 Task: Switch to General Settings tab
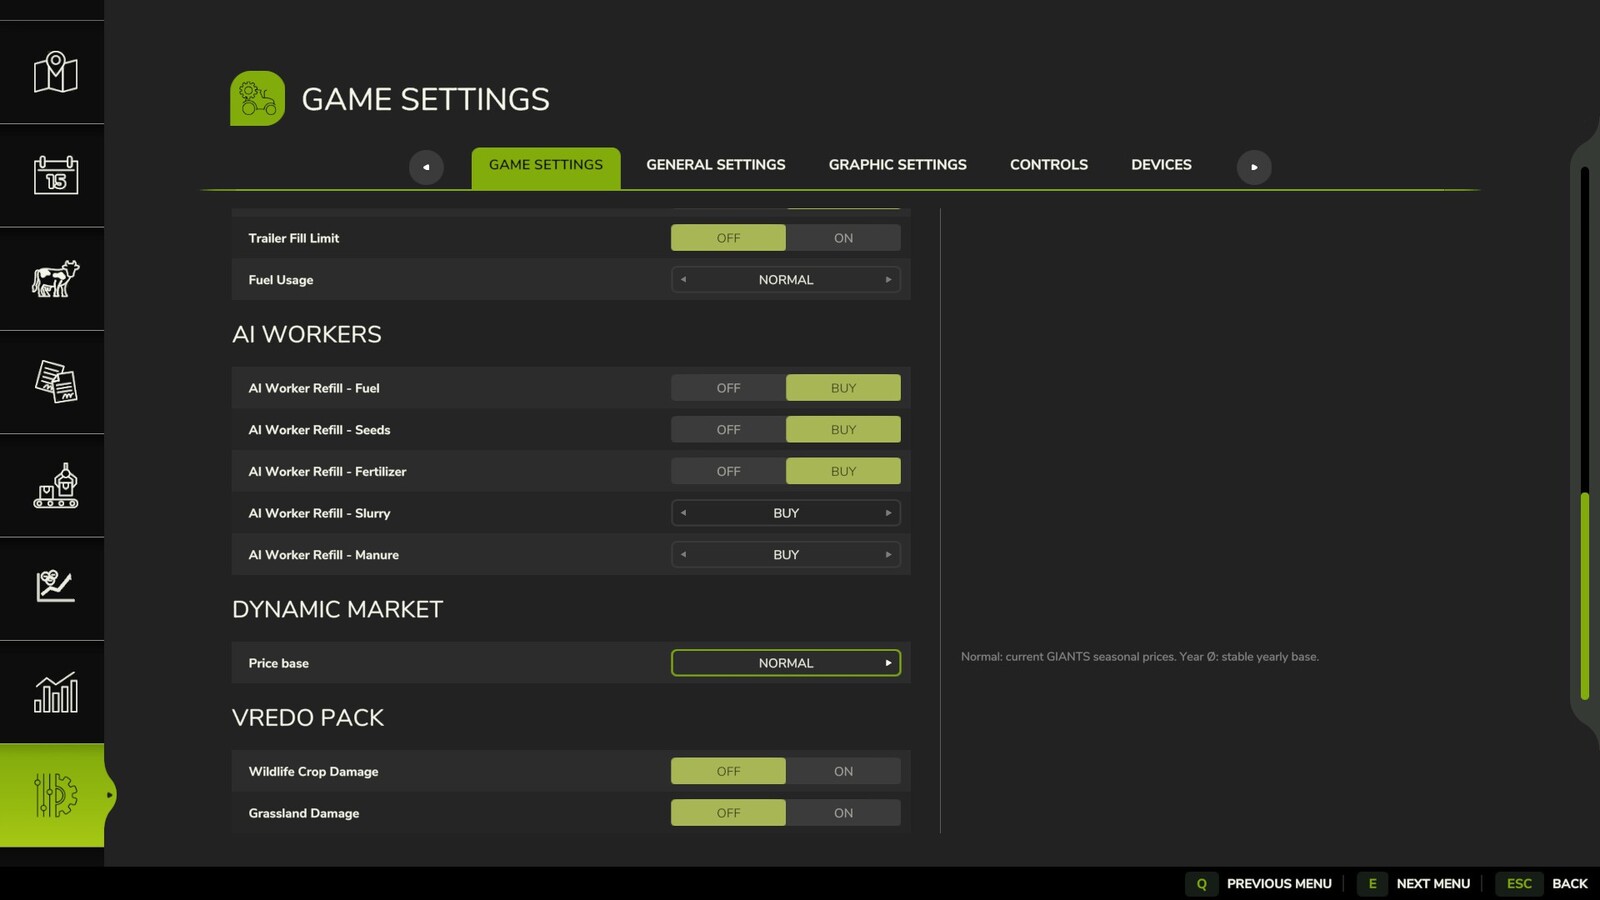pyautogui.click(x=716, y=165)
